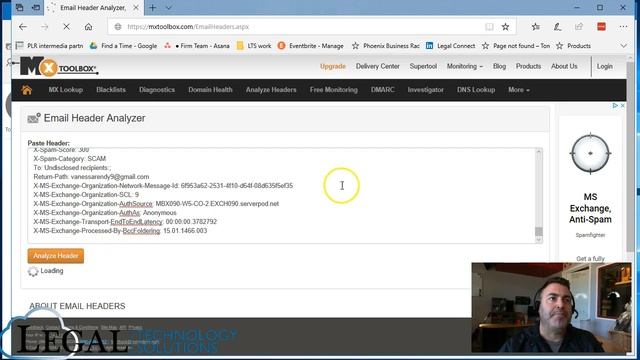Select the Diagnostics nav tab

[x=157, y=90]
